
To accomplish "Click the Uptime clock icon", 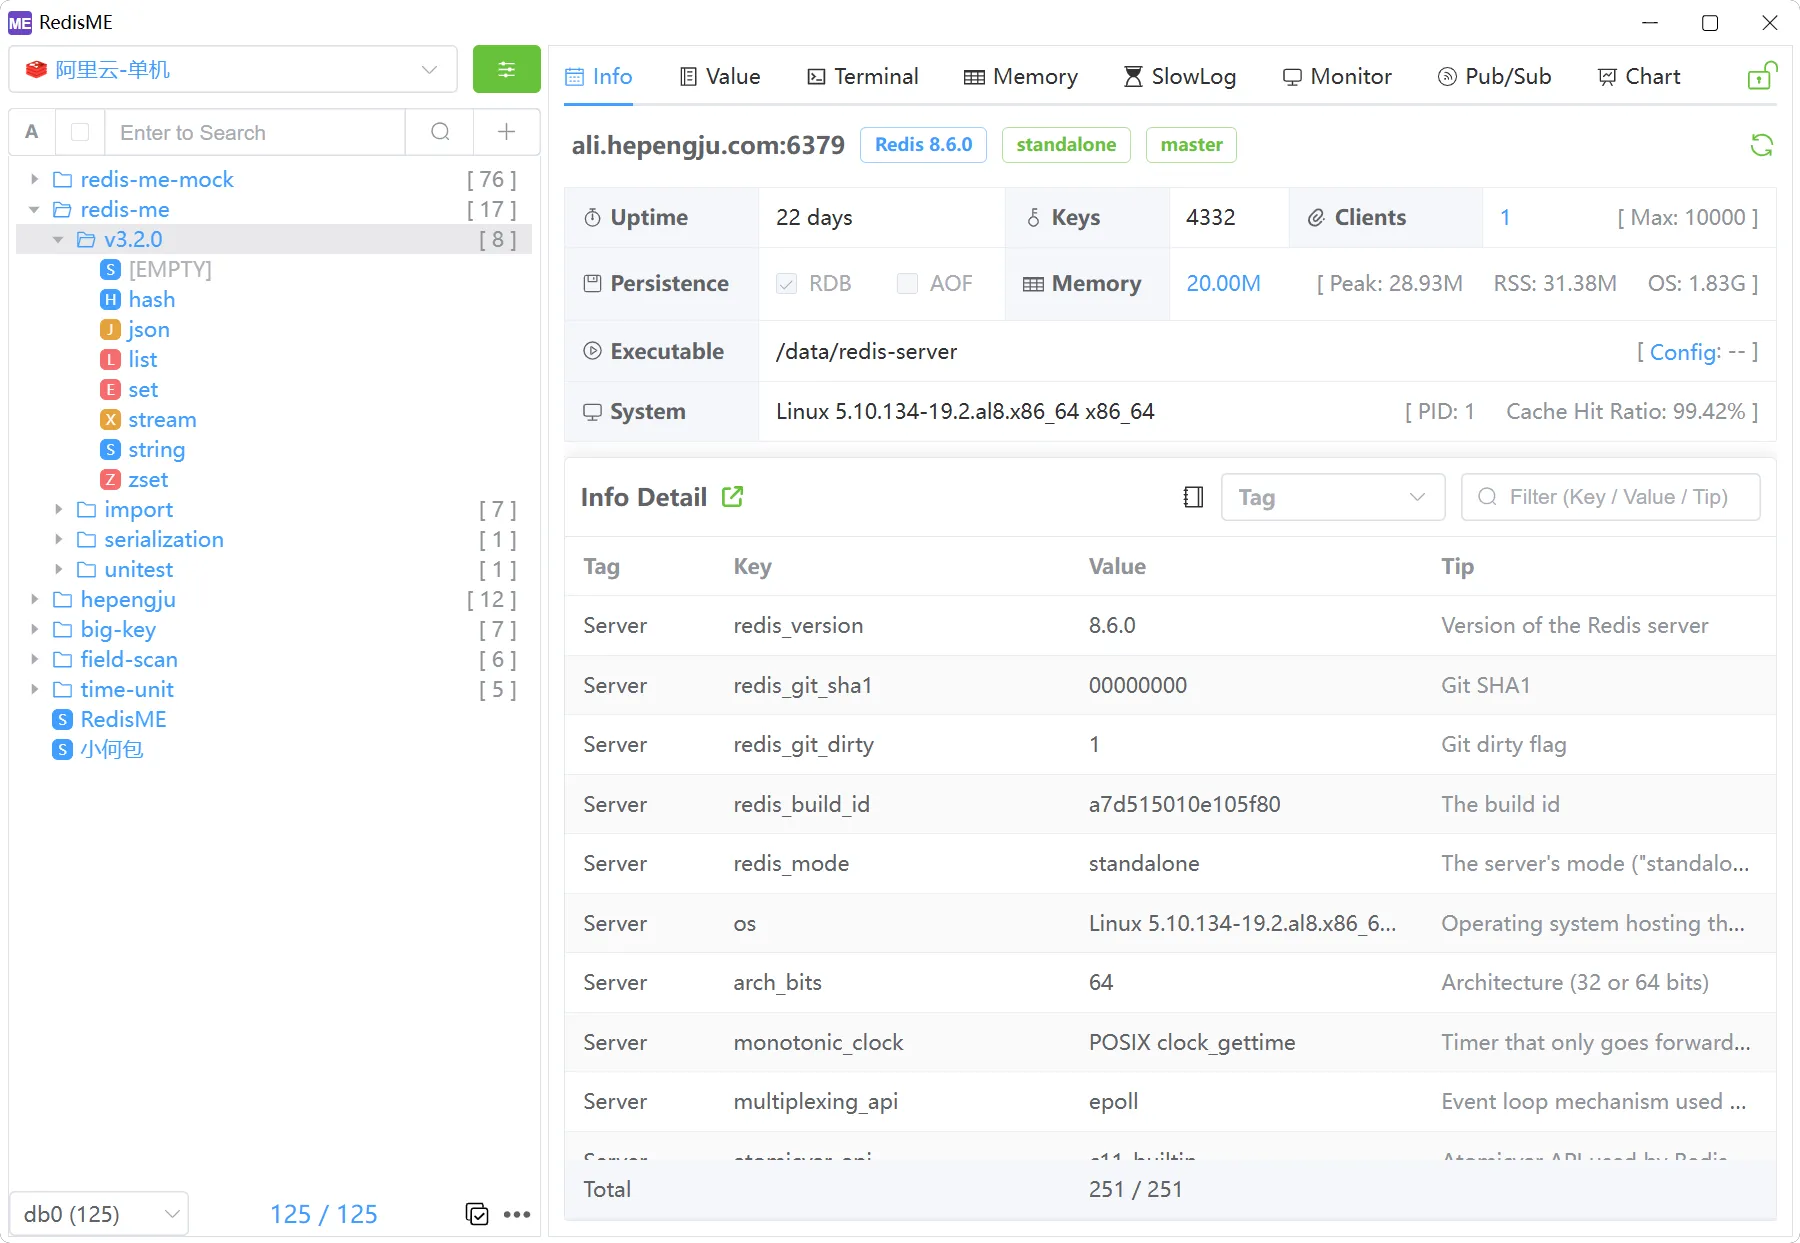I will [592, 217].
